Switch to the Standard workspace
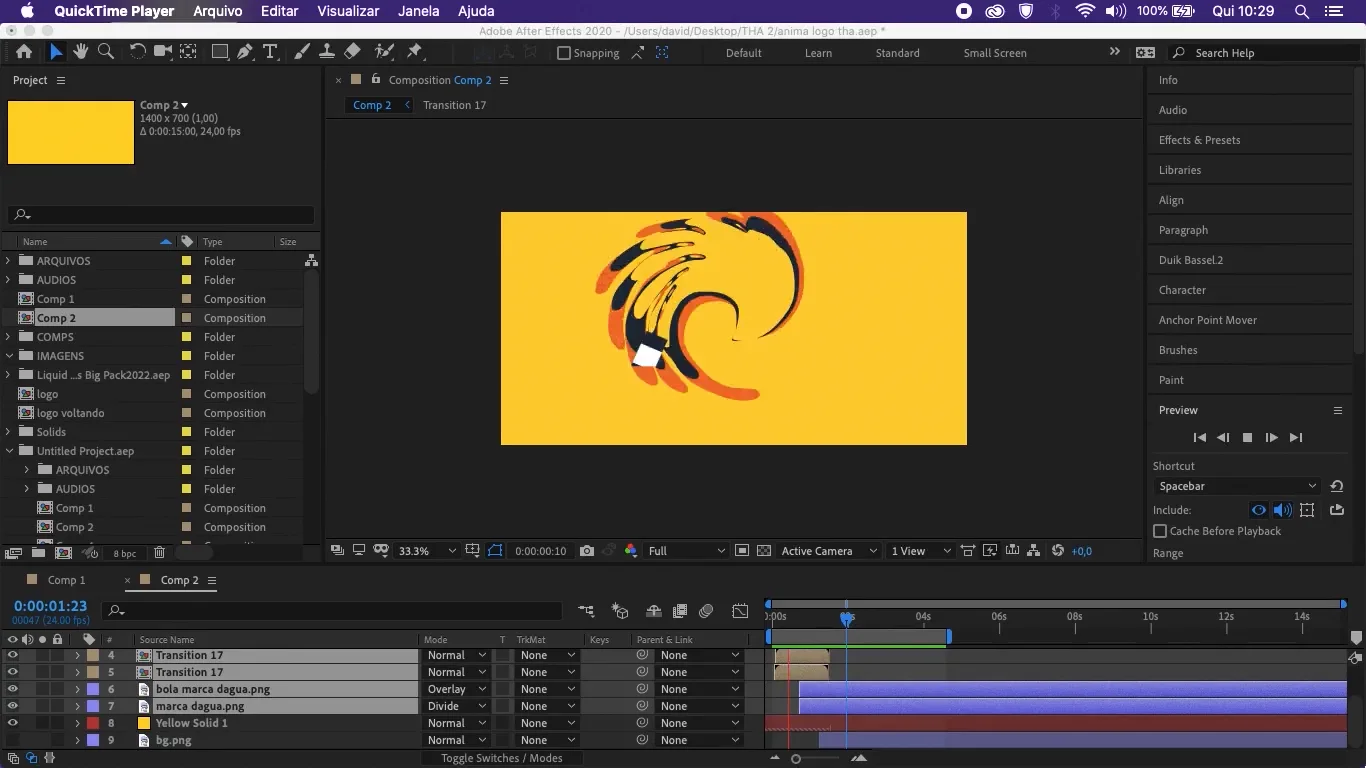The height and width of the screenshot is (768, 1366). 897,53
